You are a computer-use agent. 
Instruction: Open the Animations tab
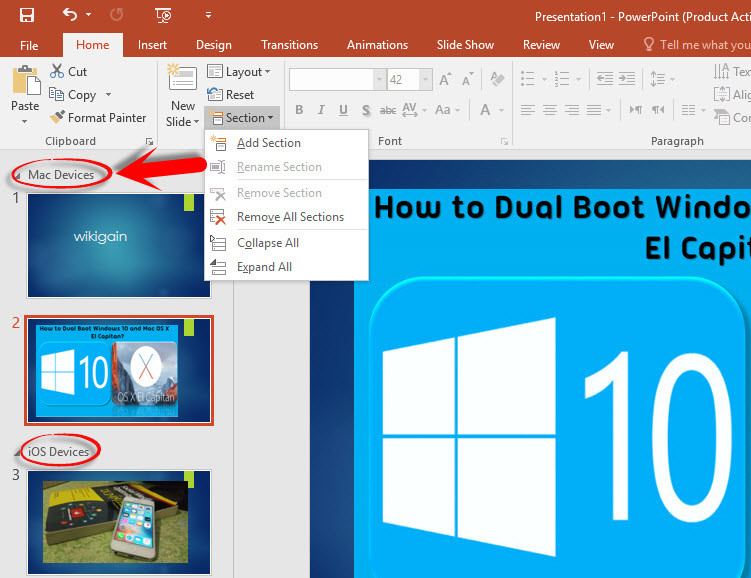[377, 45]
